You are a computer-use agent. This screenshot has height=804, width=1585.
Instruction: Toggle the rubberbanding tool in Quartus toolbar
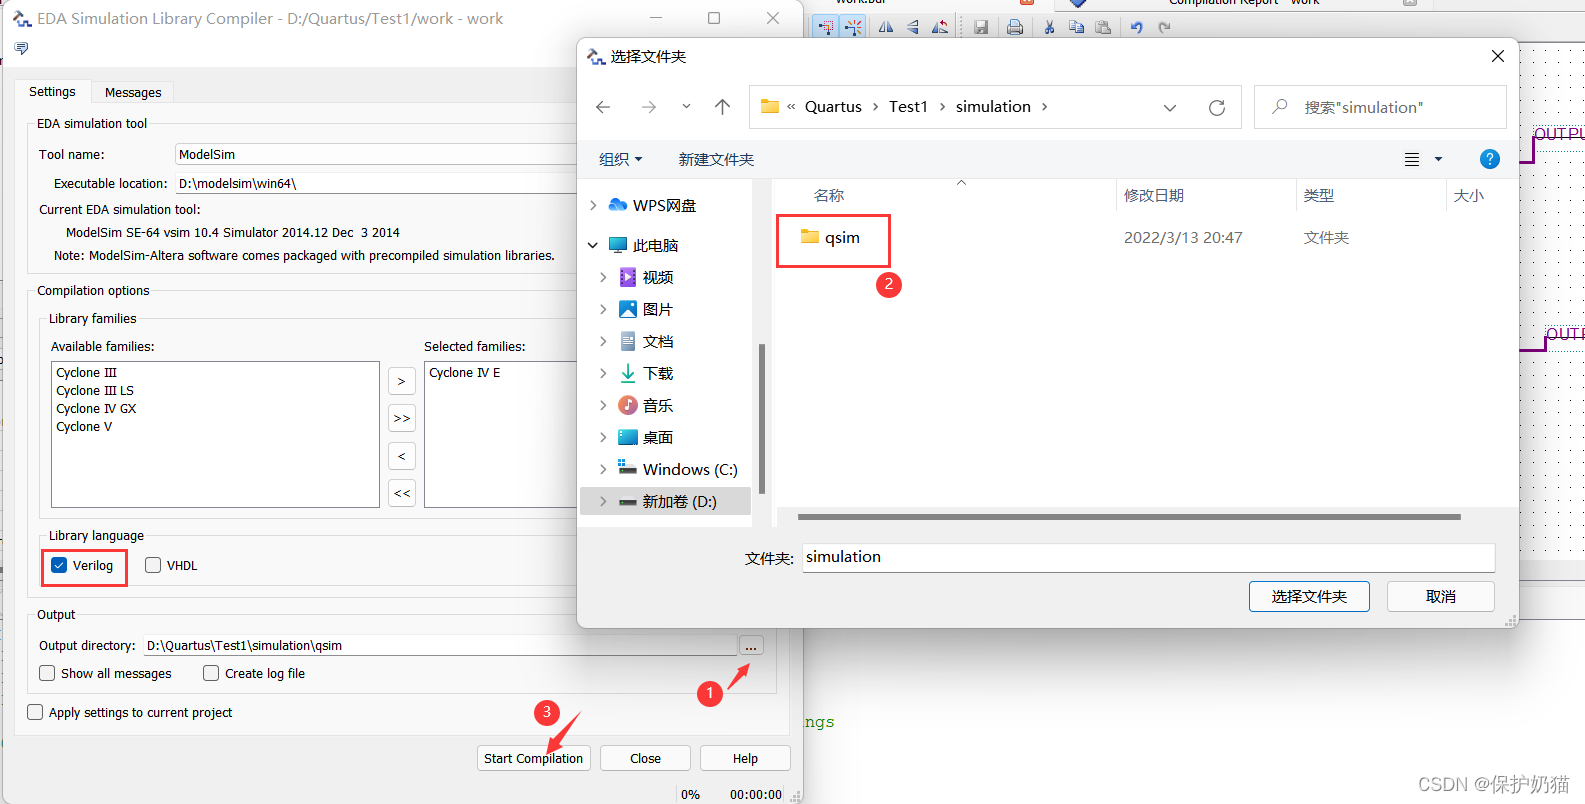pos(825,27)
